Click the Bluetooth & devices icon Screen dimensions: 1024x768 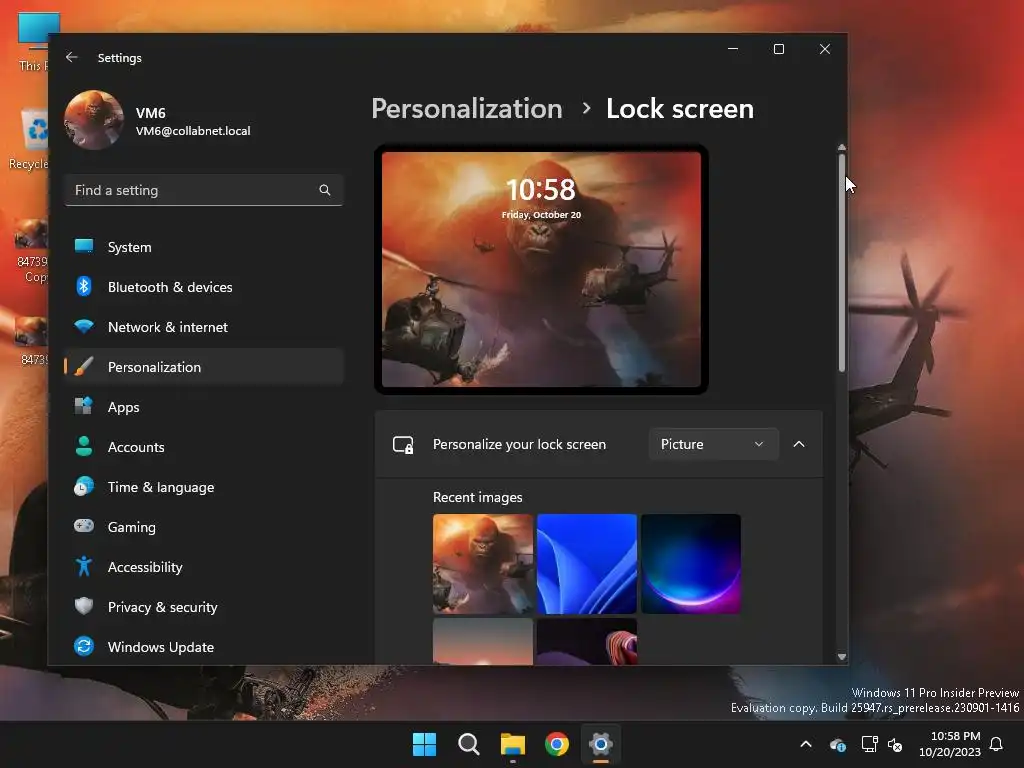[x=84, y=287]
